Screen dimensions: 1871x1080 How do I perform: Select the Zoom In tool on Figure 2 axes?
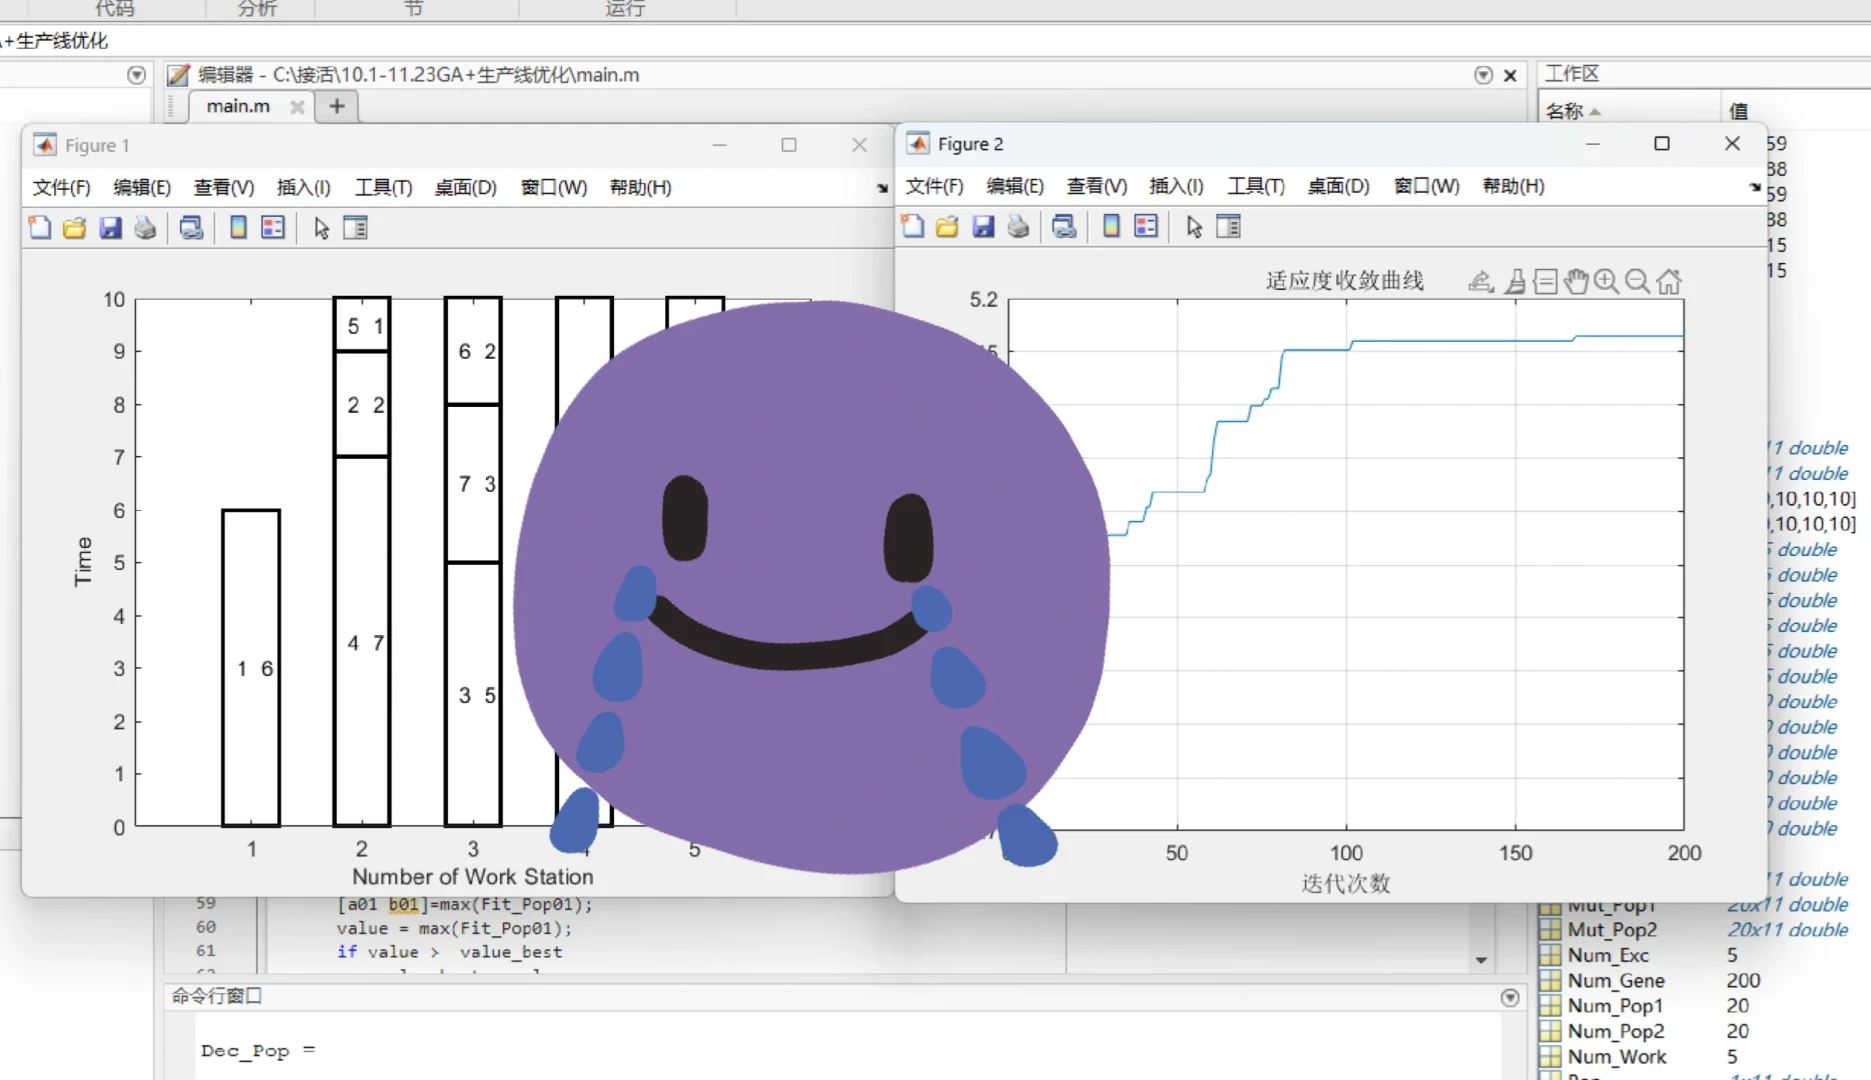click(1606, 282)
